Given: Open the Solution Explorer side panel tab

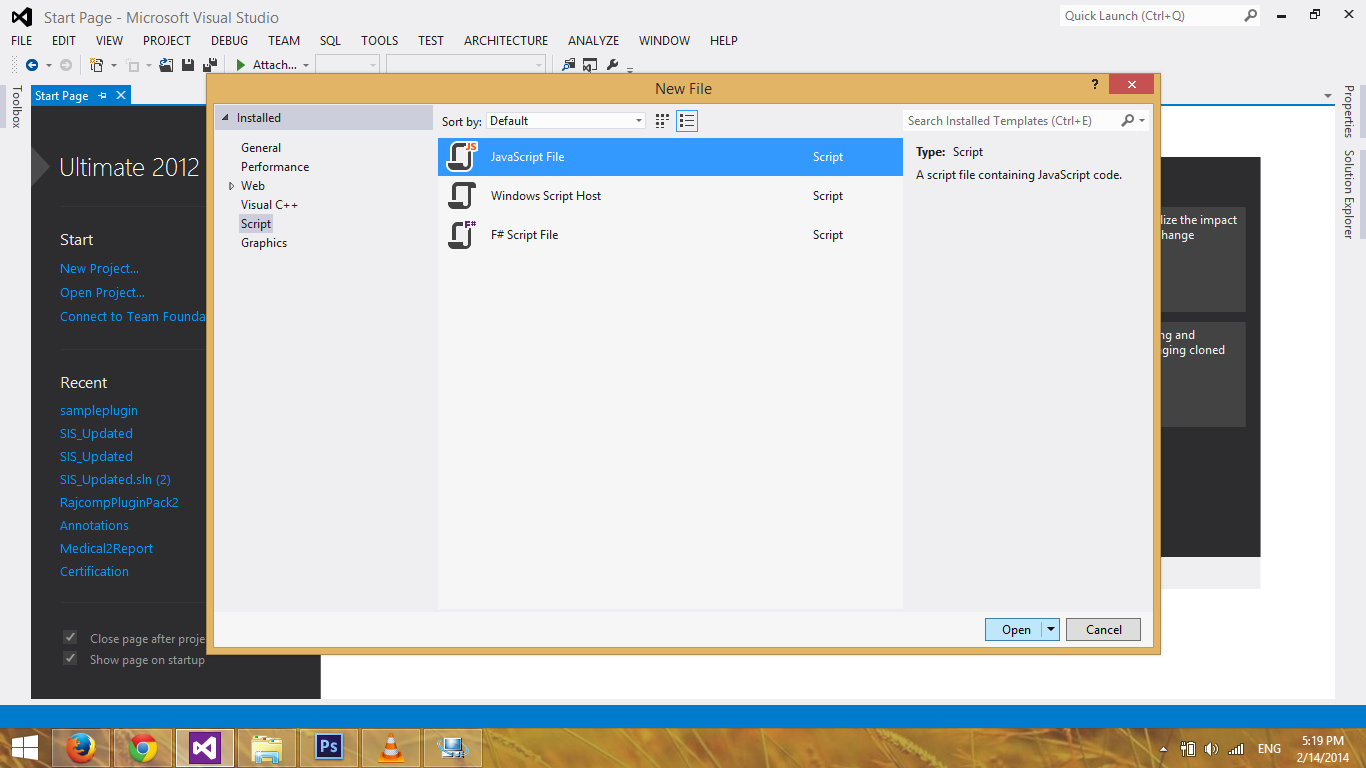Looking at the screenshot, I should pyautogui.click(x=1348, y=195).
